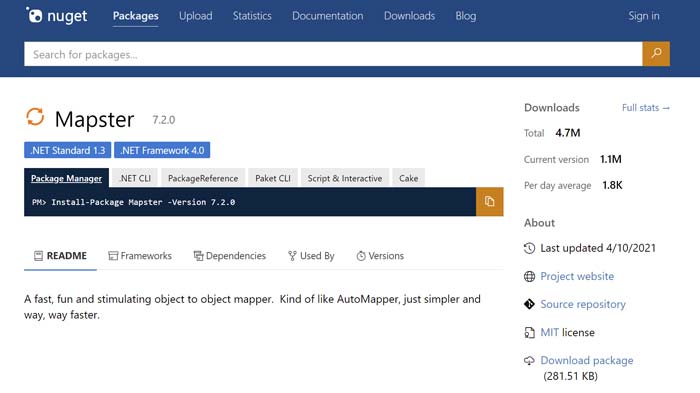Select the Package Manager tab
This screenshot has width=700, height=393.
[x=67, y=178]
